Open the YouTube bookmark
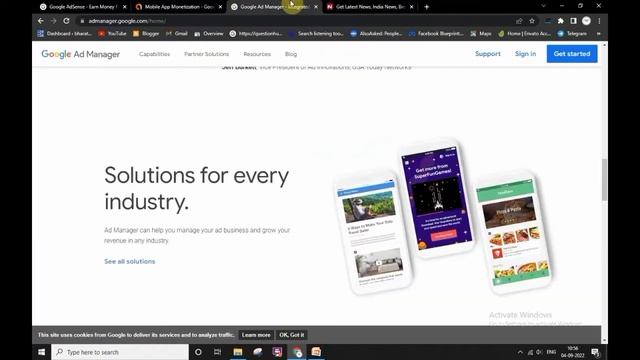This screenshot has height=360, width=640. coord(112,33)
